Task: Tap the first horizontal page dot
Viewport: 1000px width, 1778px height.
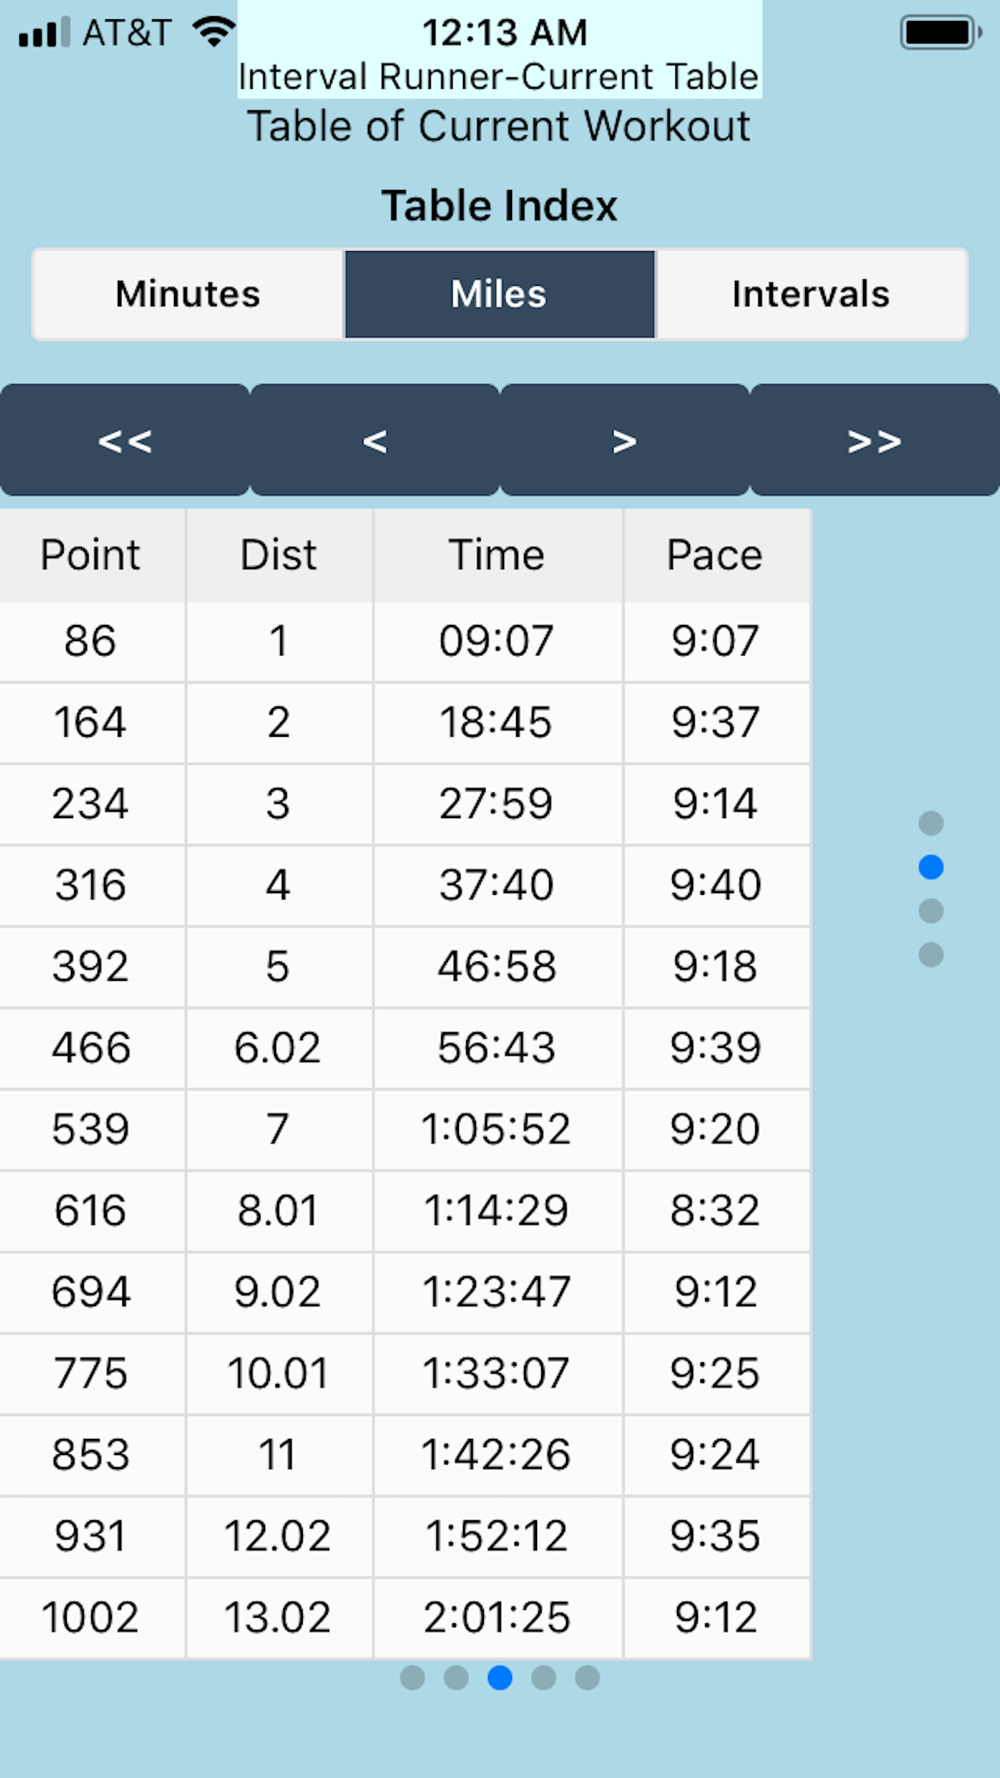Action: point(412,1677)
